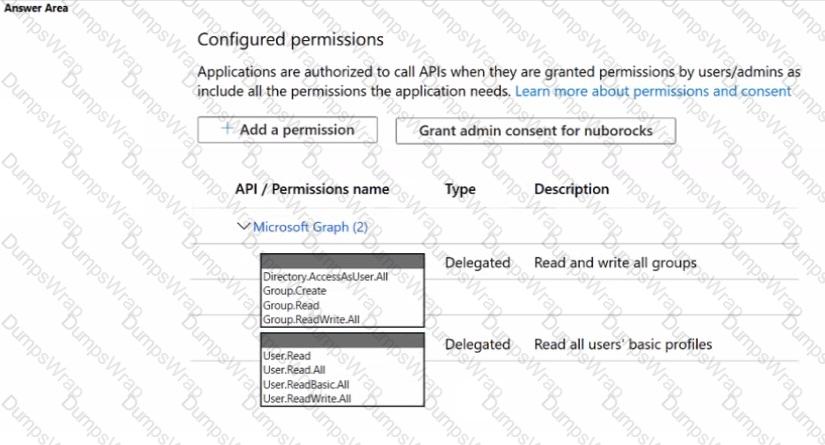Click the Description column header
Viewport: 825px width, 445px height.
point(571,189)
